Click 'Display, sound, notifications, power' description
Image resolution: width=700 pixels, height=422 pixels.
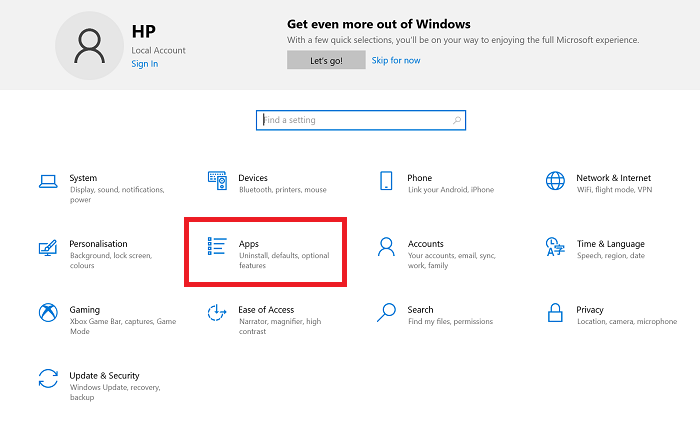pos(117,195)
